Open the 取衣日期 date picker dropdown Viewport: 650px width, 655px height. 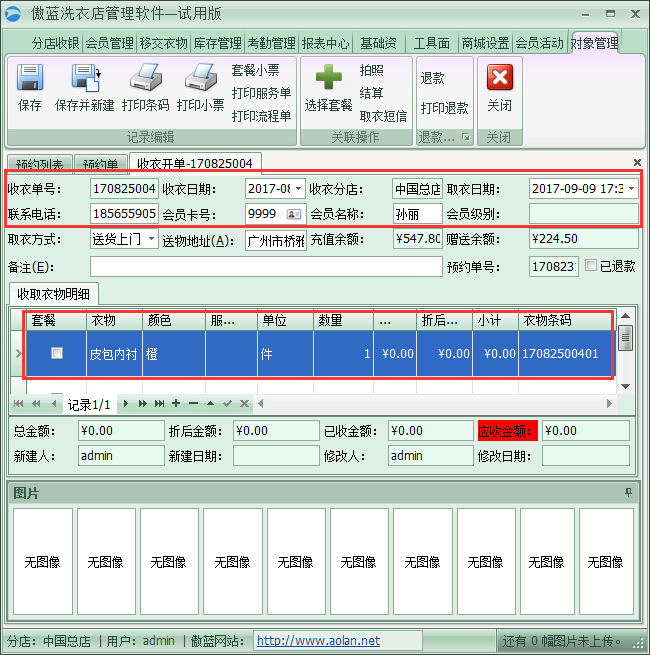point(631,188)
